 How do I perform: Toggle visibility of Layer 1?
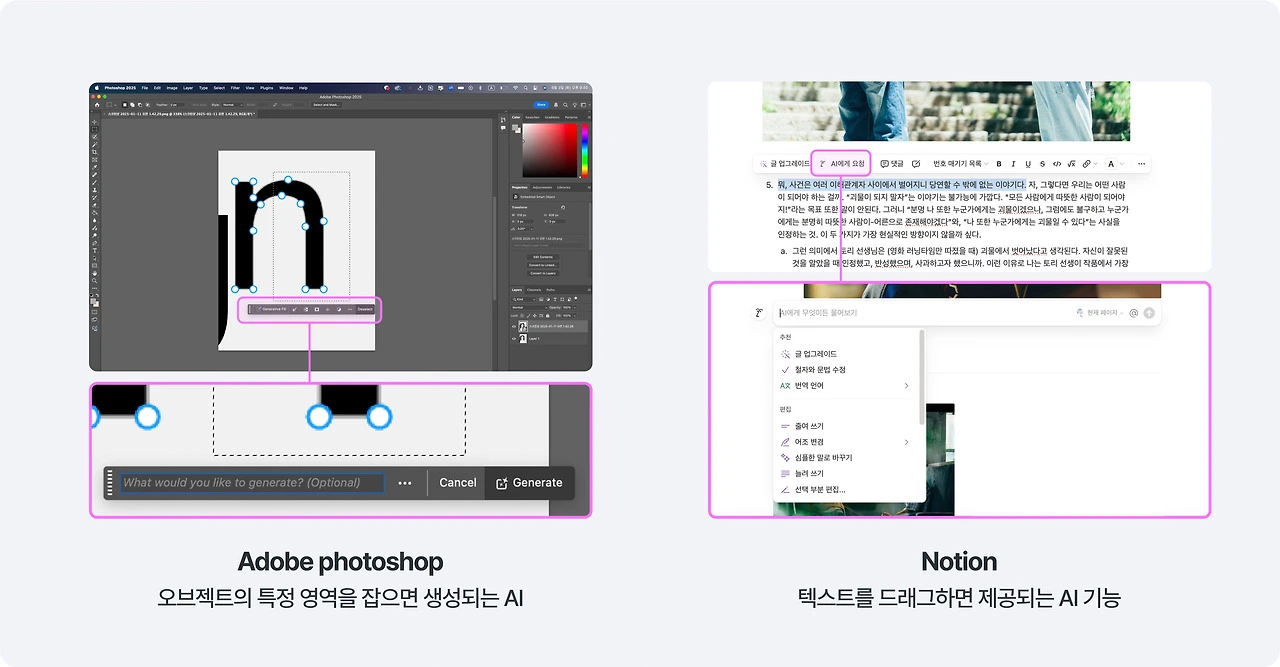[514, 339]
